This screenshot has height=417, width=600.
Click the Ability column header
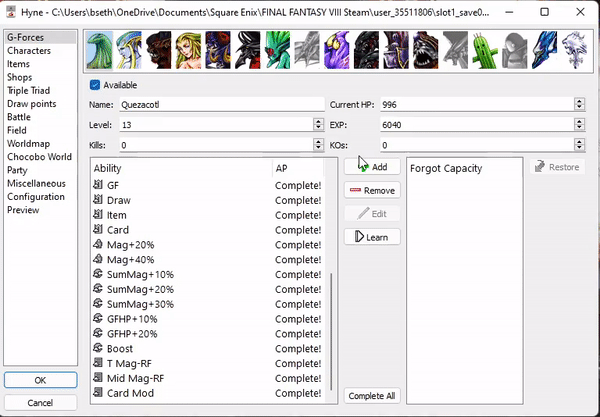click(x=181, y=168)
